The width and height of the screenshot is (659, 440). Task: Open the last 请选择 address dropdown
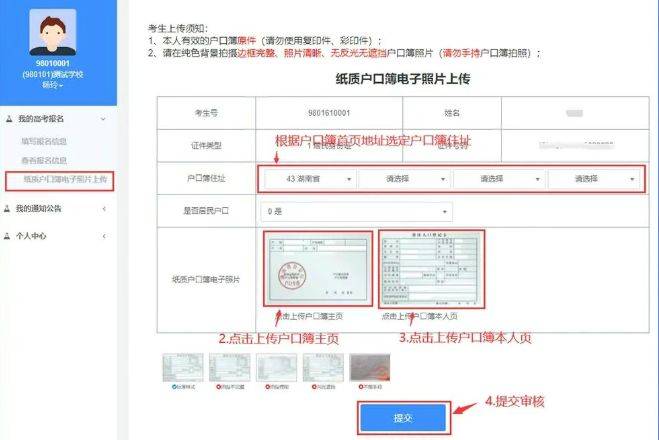[x=594, y=179]
